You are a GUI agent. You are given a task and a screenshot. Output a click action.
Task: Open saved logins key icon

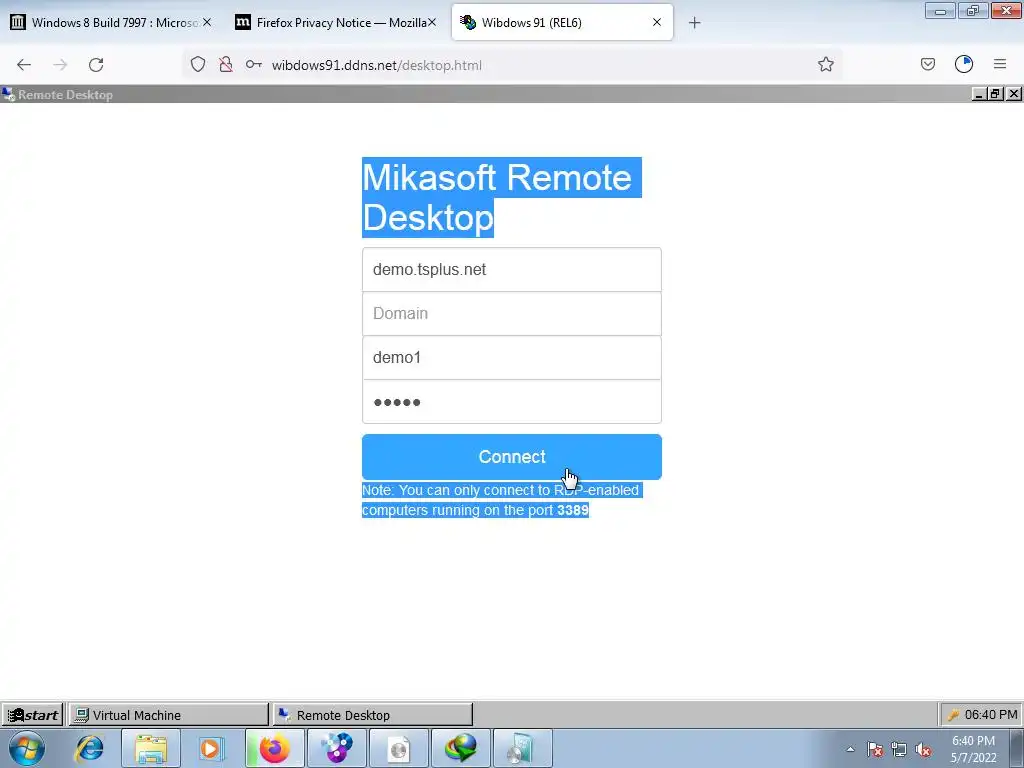pos(253,64)
